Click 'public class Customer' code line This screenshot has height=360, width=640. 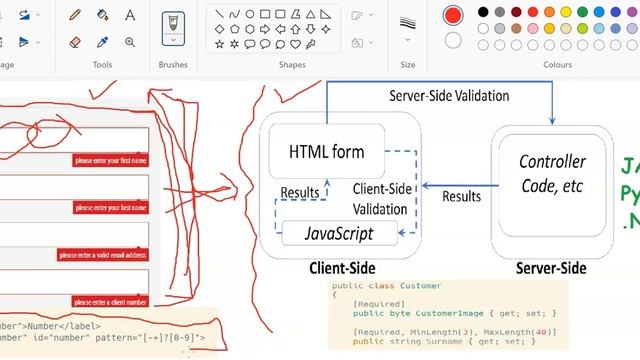pos(387,286)
